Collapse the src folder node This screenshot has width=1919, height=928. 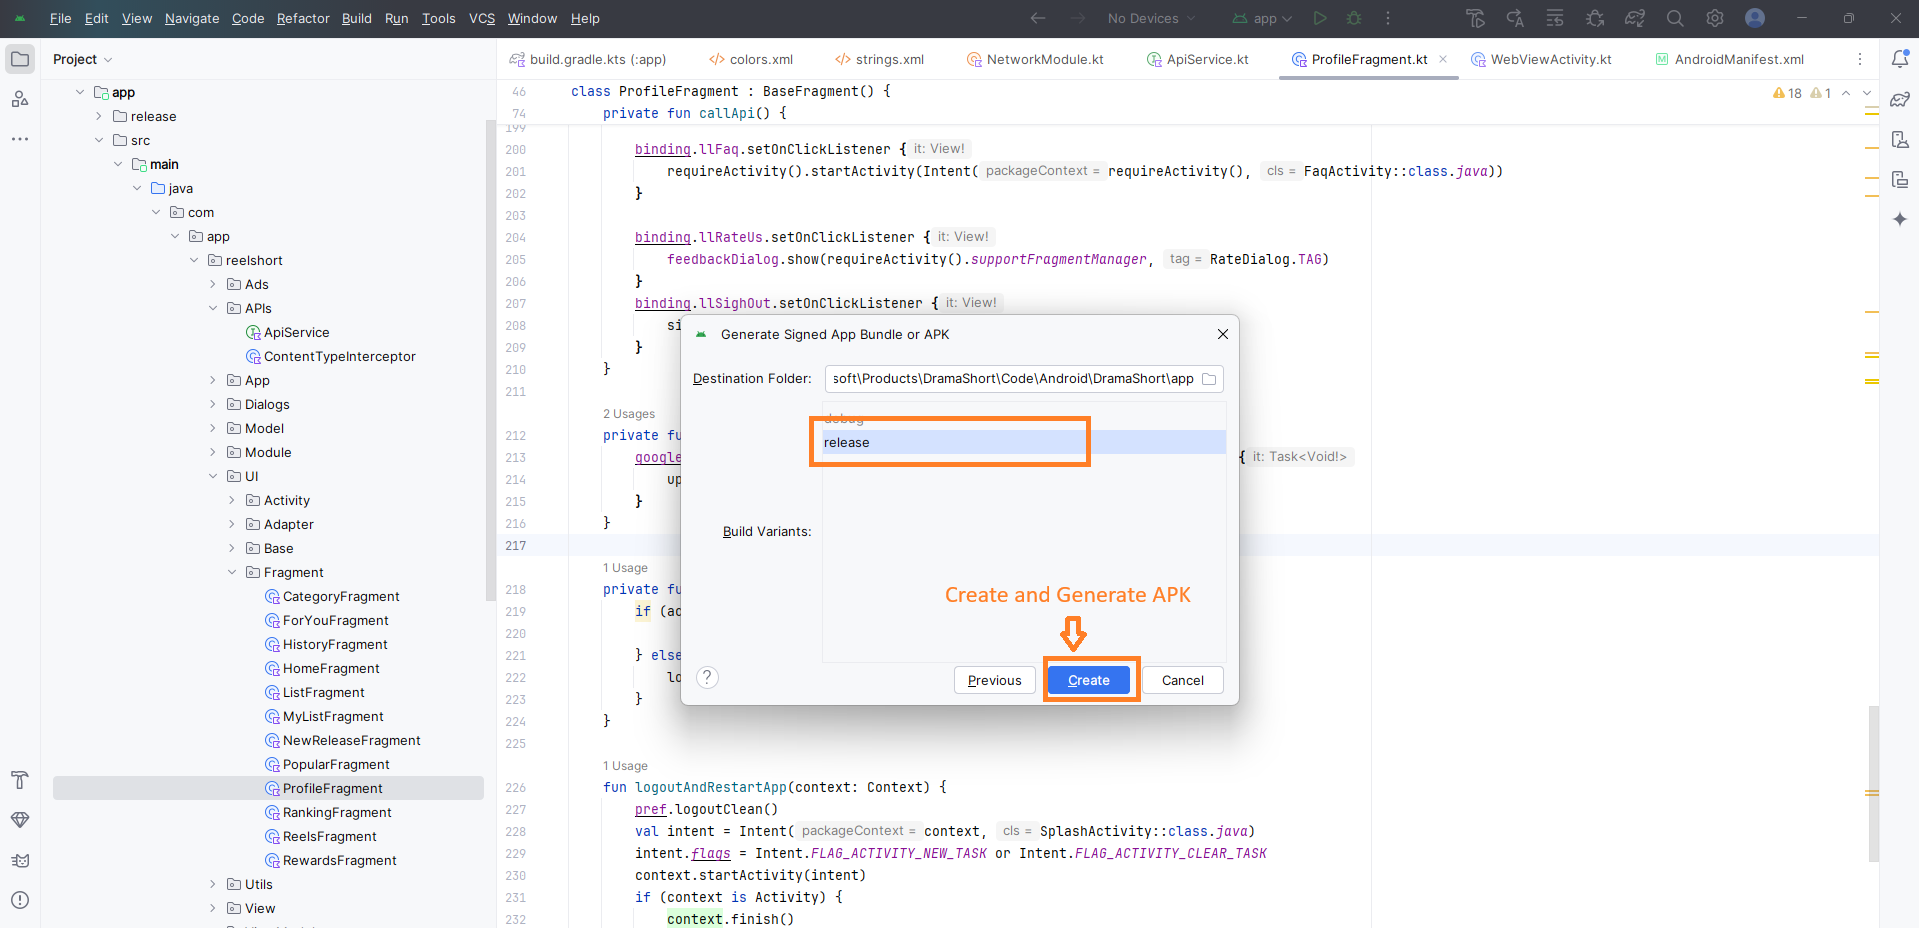99,140
